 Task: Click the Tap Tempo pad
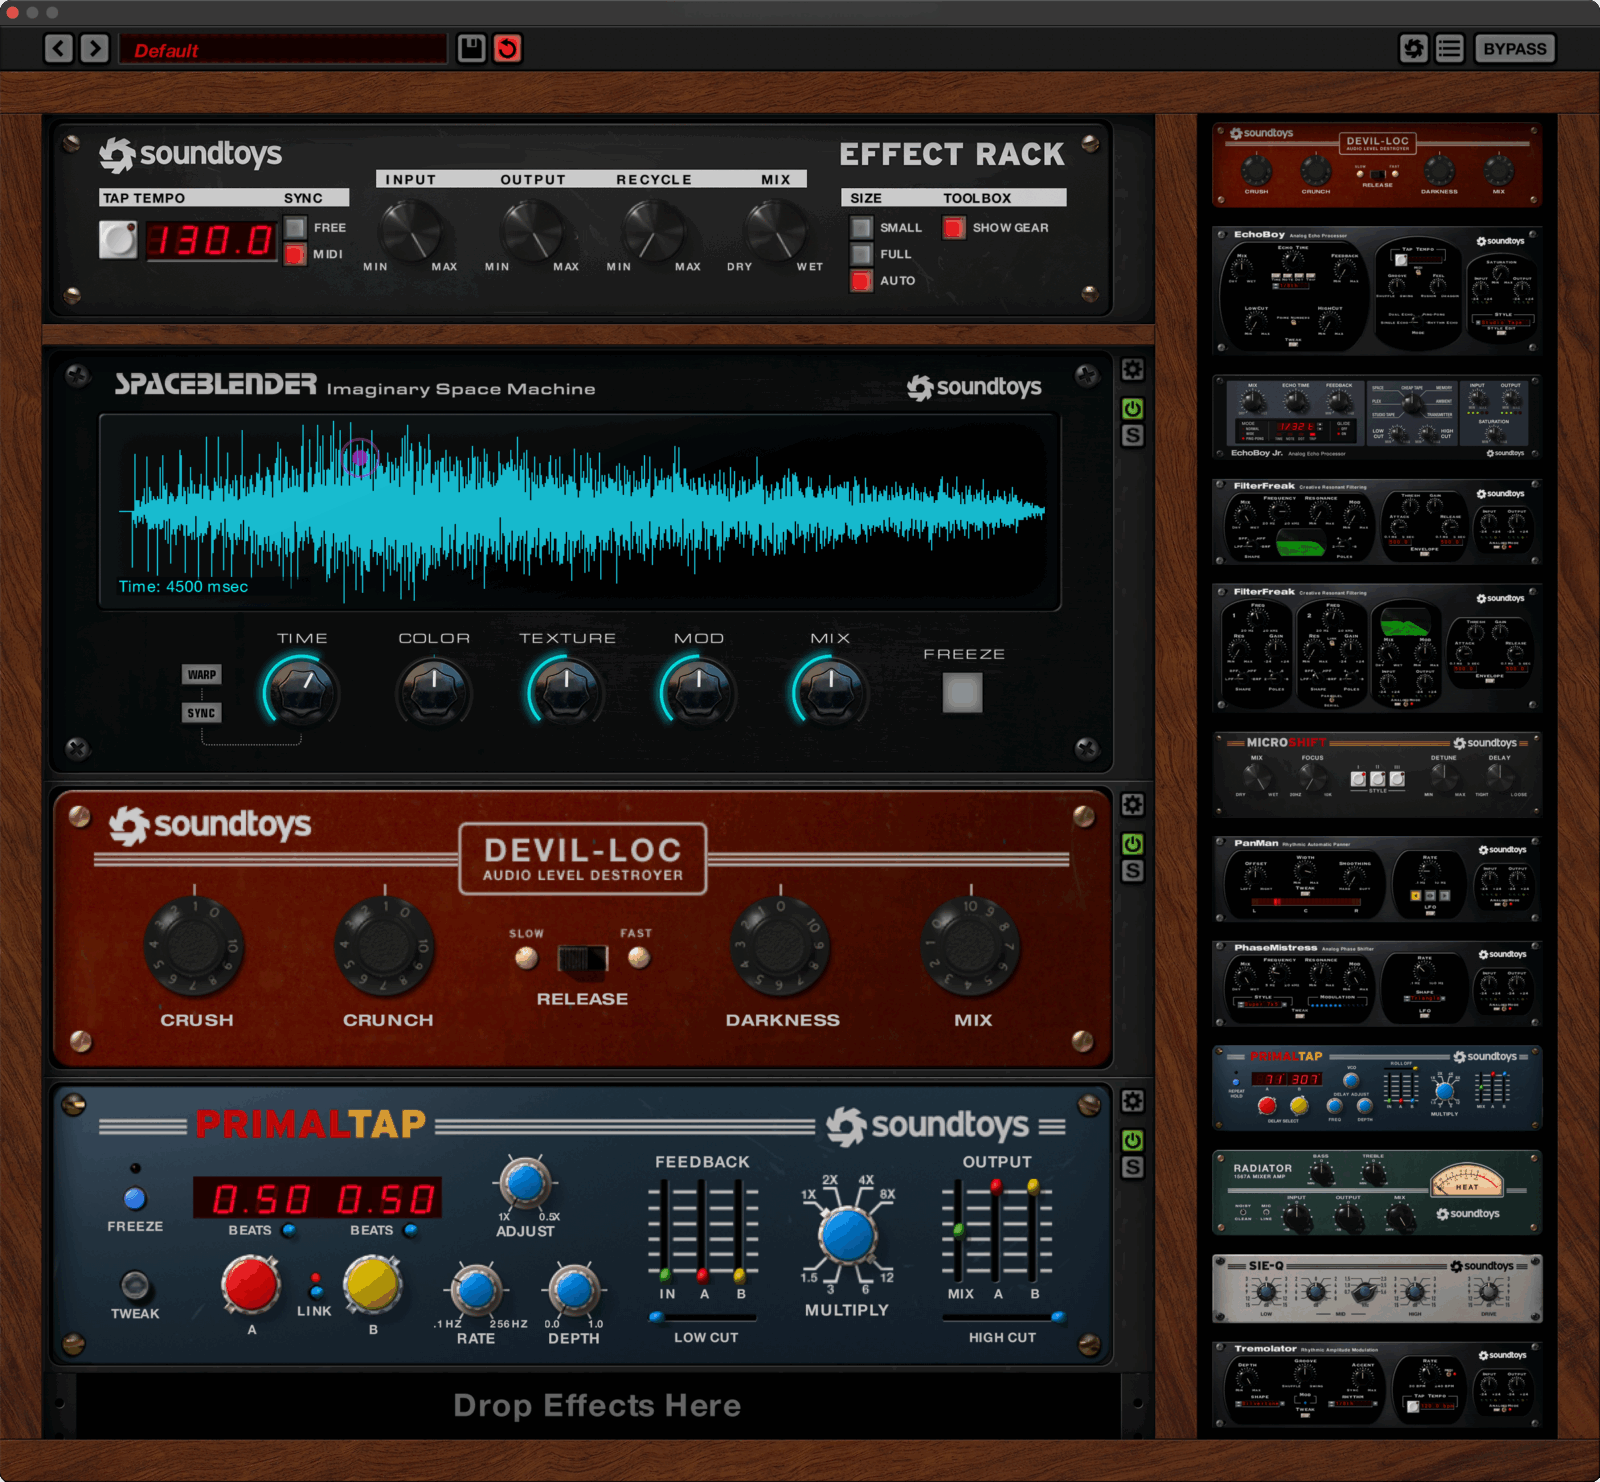pos(118,239)
